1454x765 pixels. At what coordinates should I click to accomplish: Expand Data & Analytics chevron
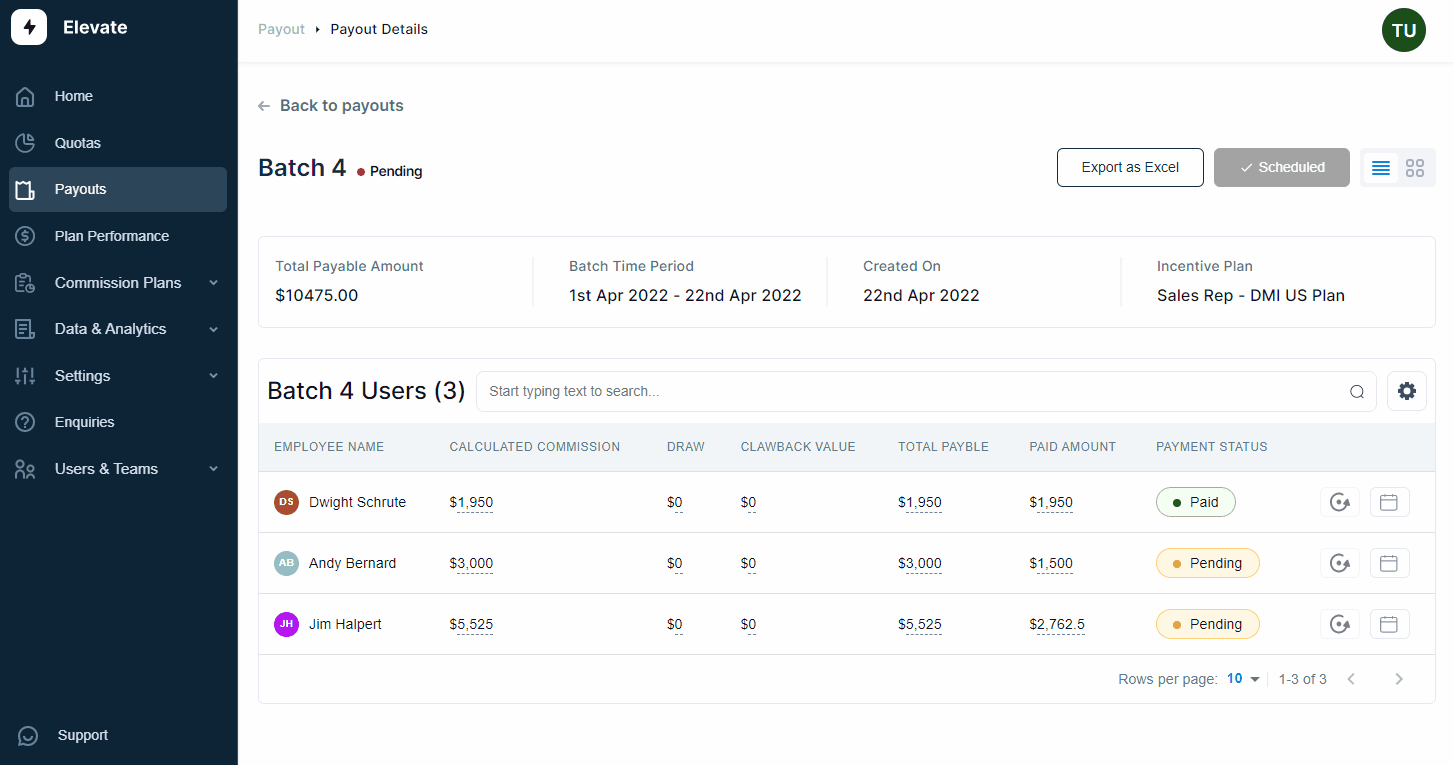(x=213, y=329)
